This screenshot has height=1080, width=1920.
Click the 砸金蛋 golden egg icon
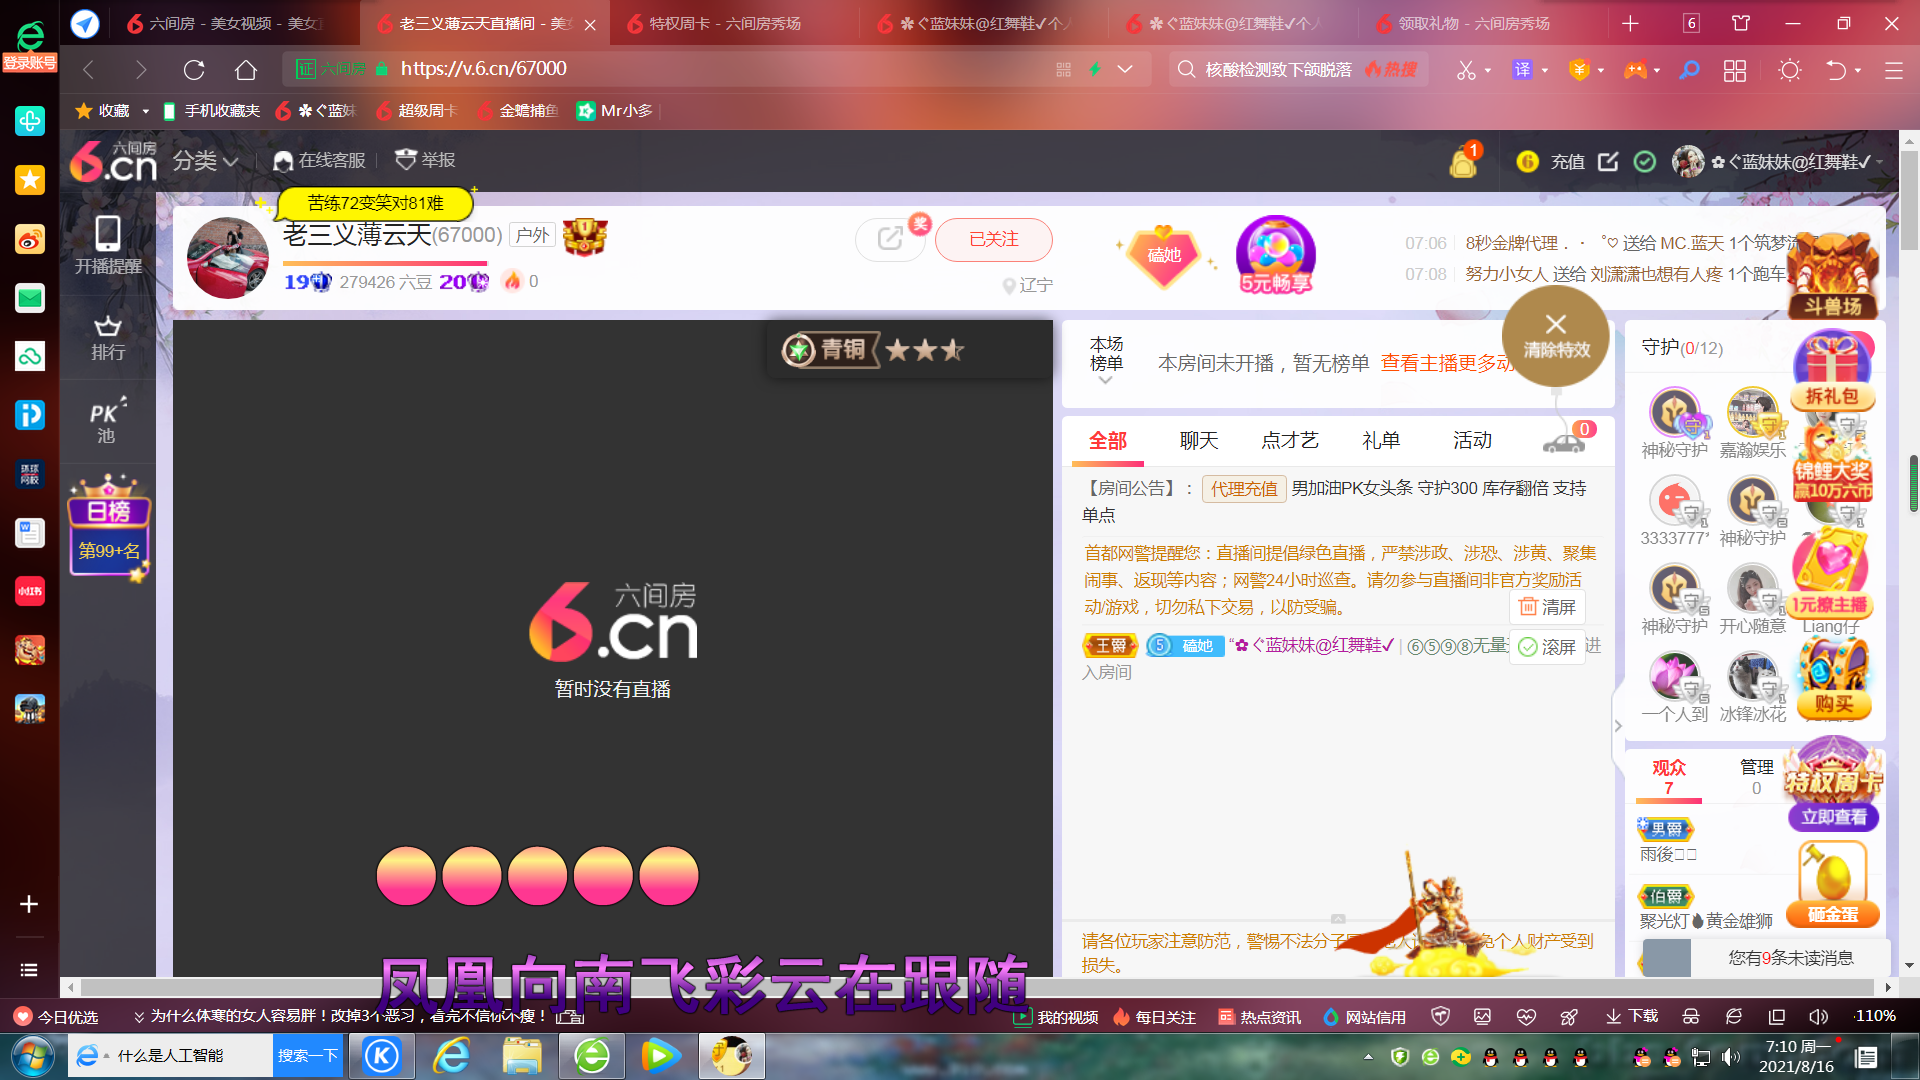pos(1833,883)
